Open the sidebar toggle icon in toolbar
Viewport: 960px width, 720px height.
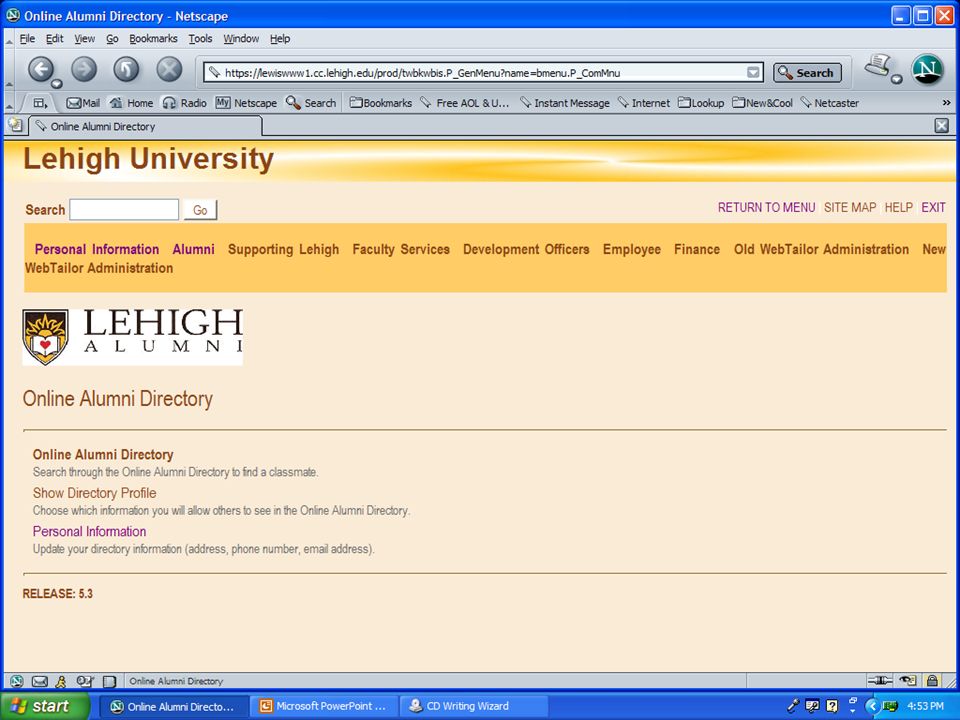click(40, 103)
